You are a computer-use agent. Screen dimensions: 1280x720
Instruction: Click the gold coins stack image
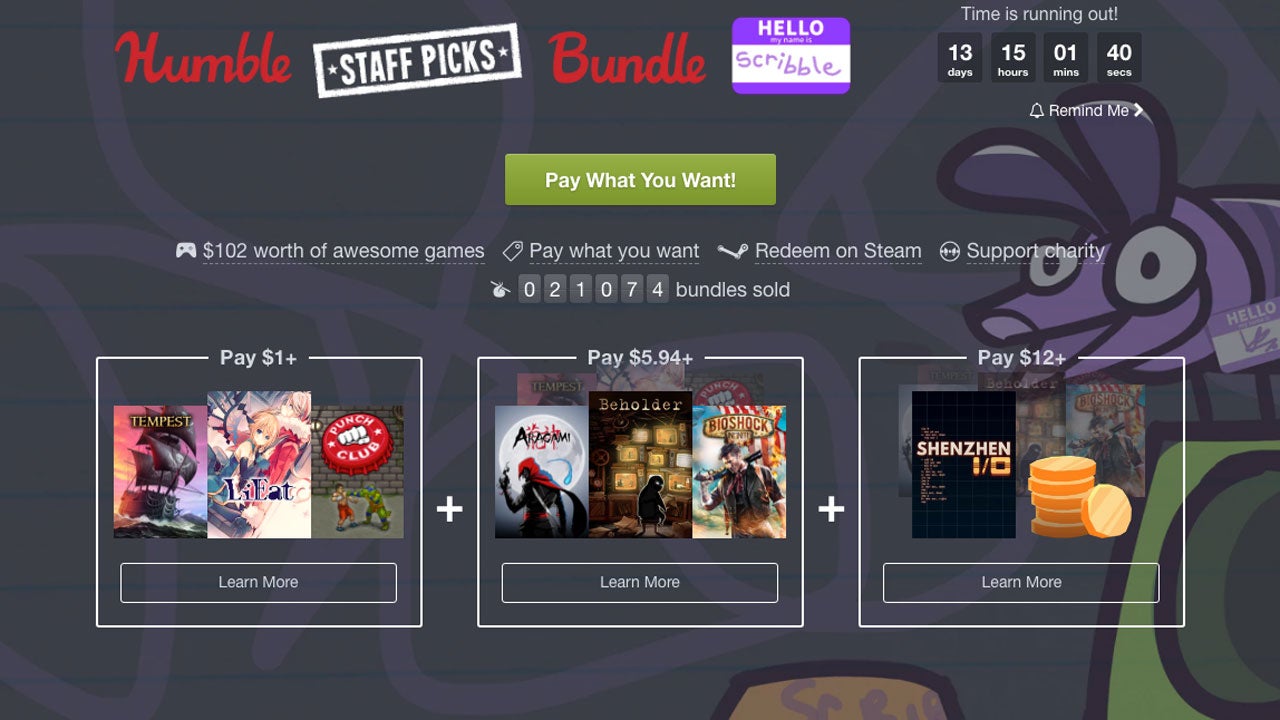click(1079, 497)
